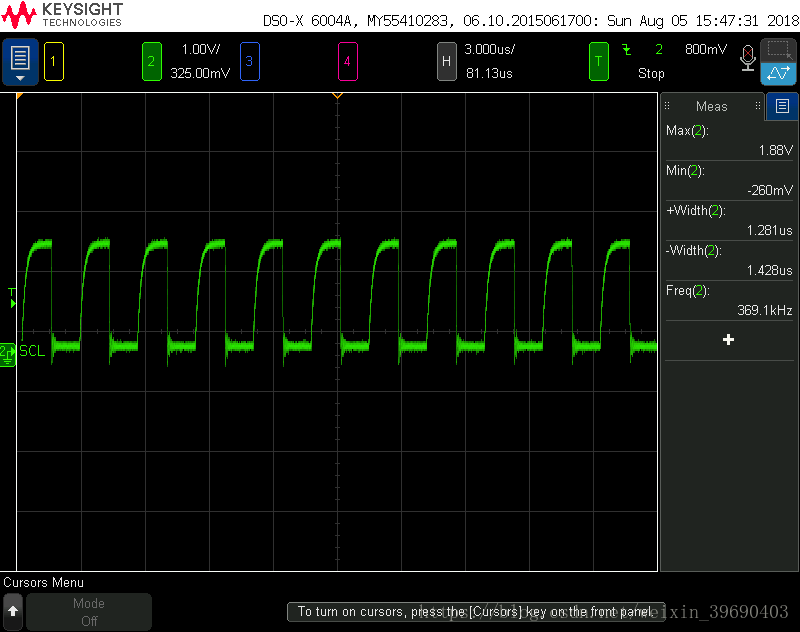Click the Keysight Technologies logo
The height and width of the screenshot is (632, 800).
(x=62, y=15)
